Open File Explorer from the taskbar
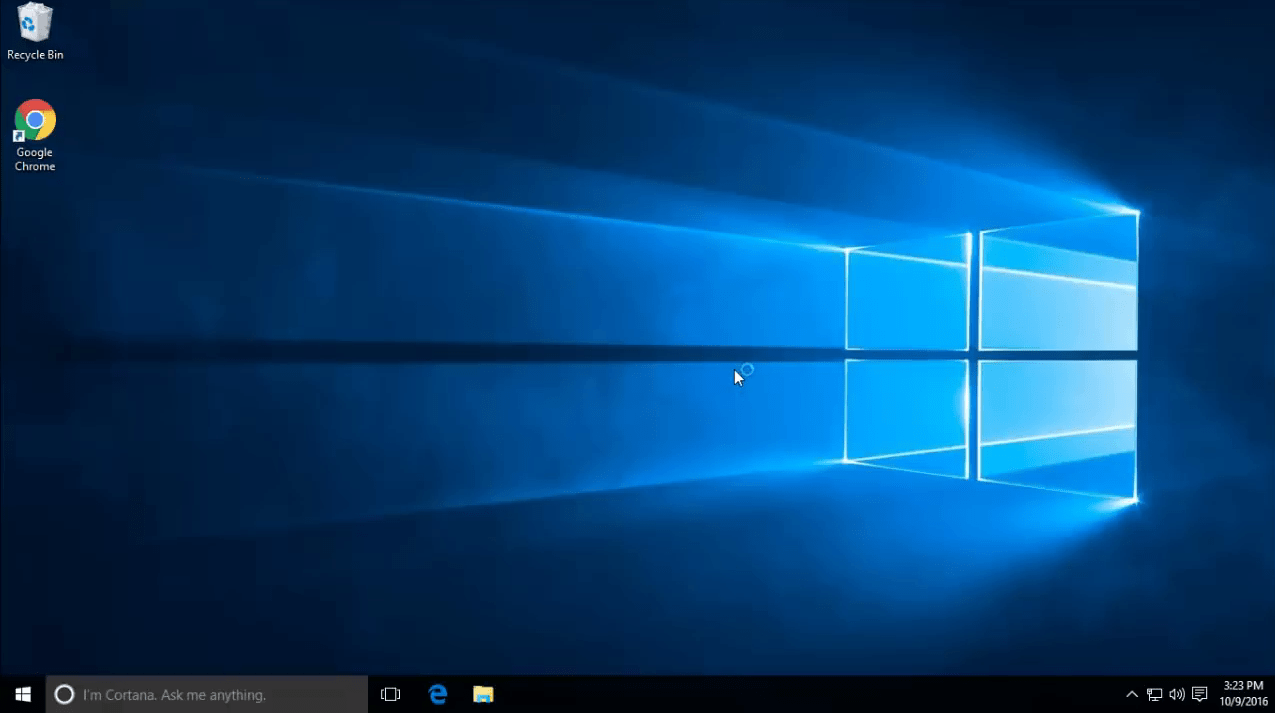Image resolution: width=1275 pixels, height=713 pixels. tap(484, 694)
